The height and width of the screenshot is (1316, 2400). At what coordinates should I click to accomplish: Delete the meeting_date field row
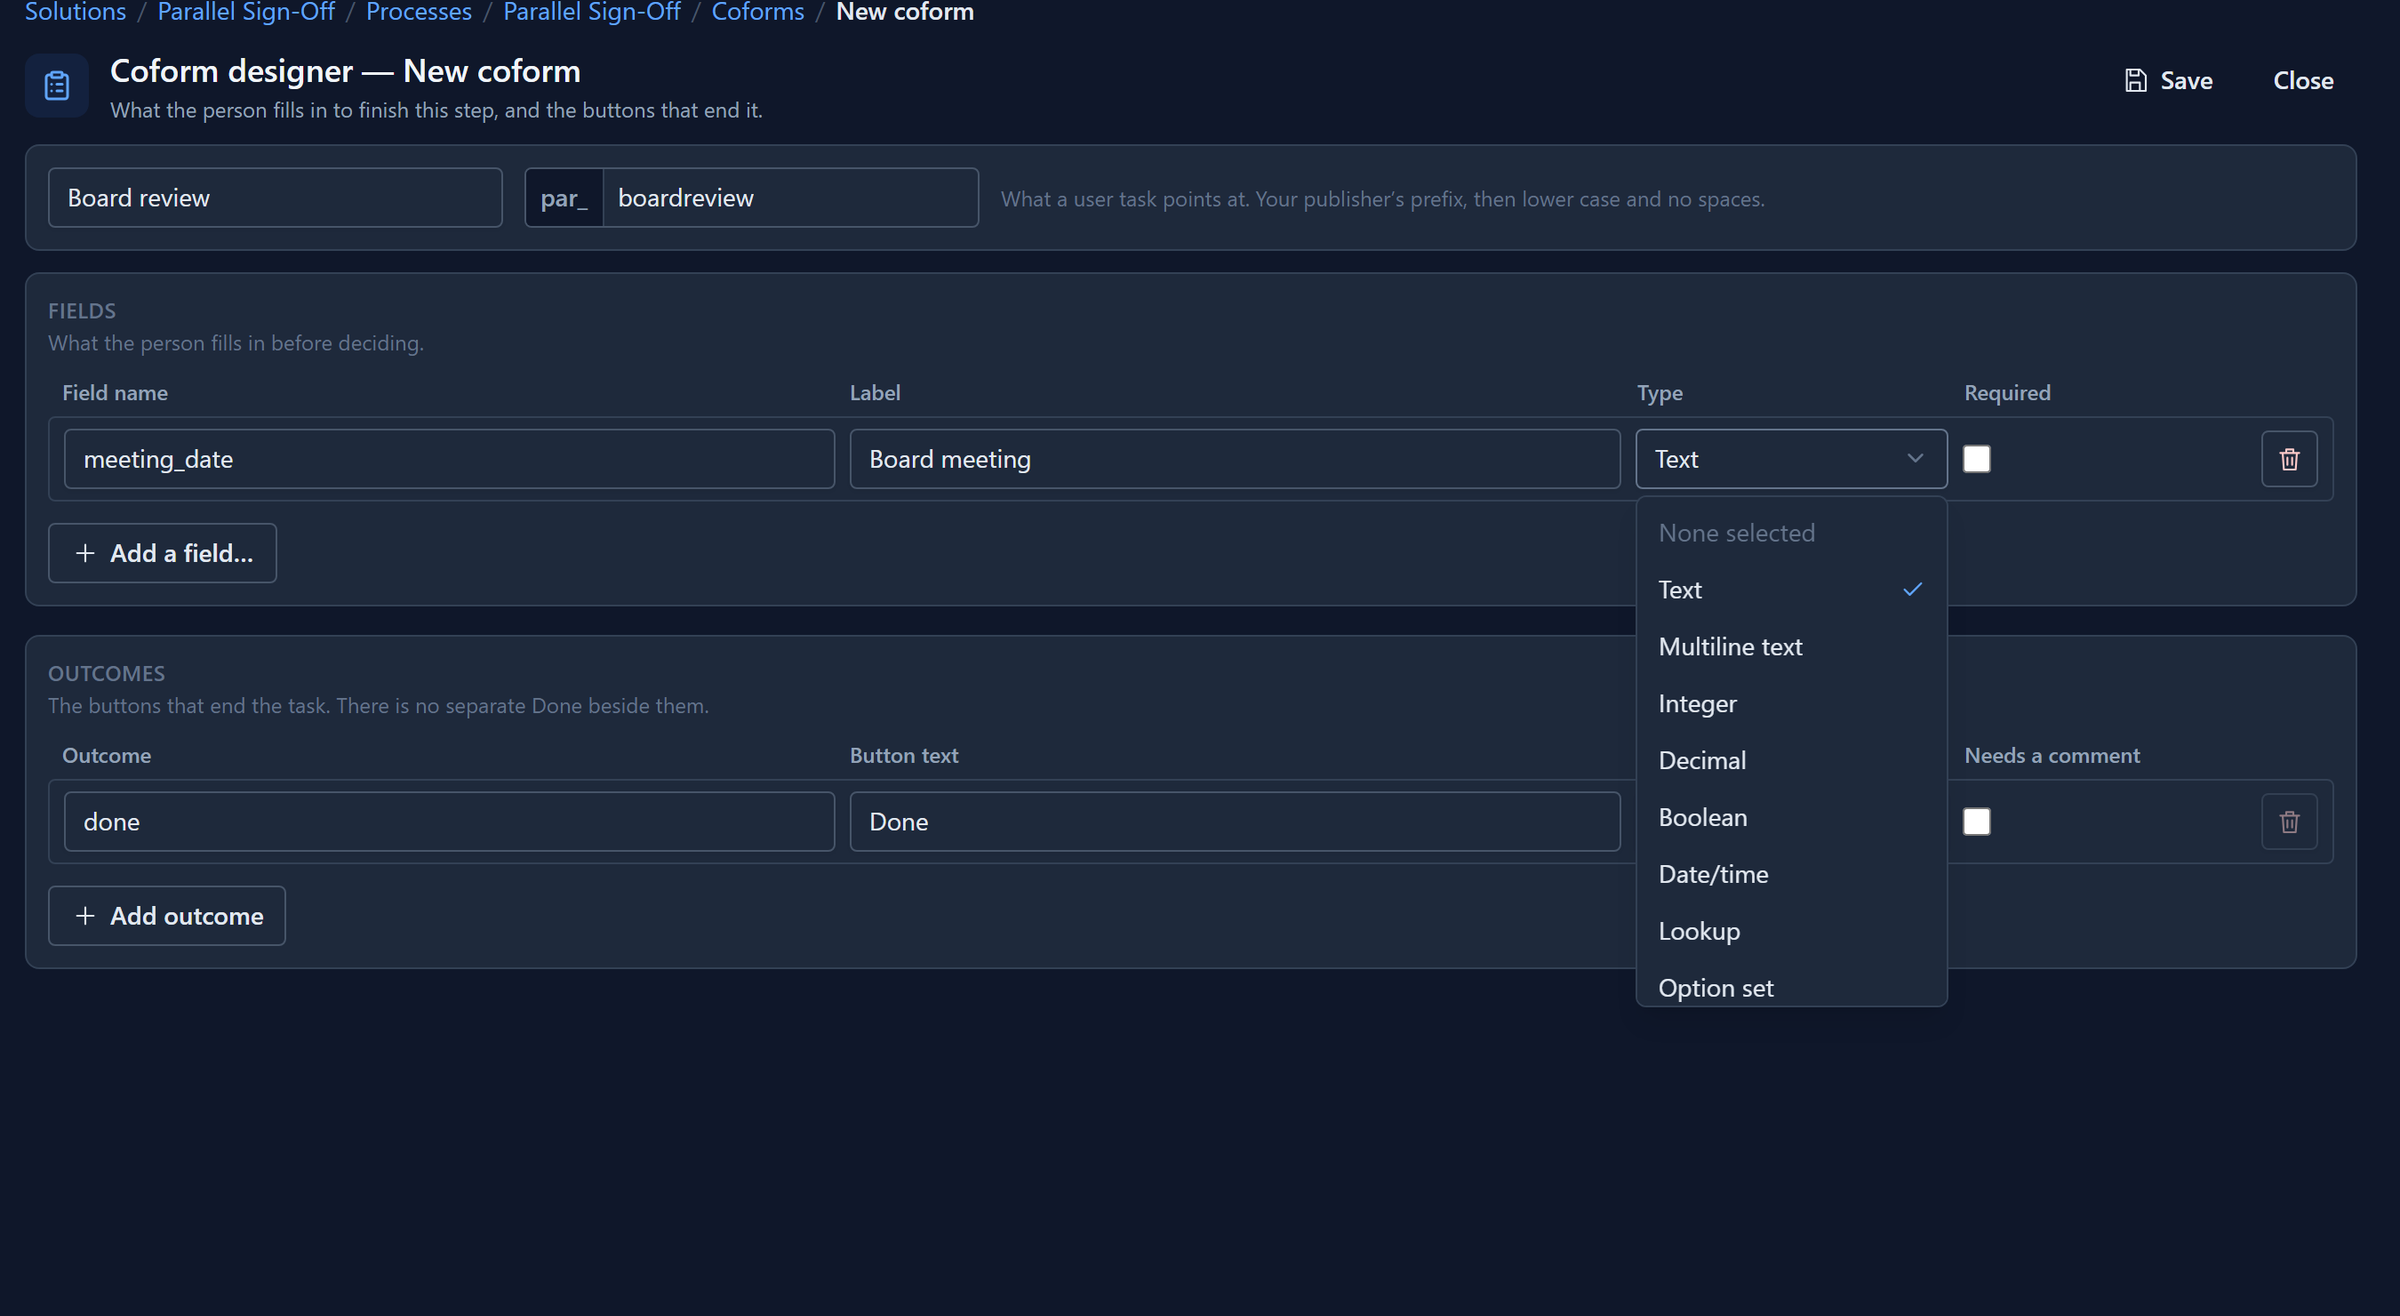[x=2289, y=459]
